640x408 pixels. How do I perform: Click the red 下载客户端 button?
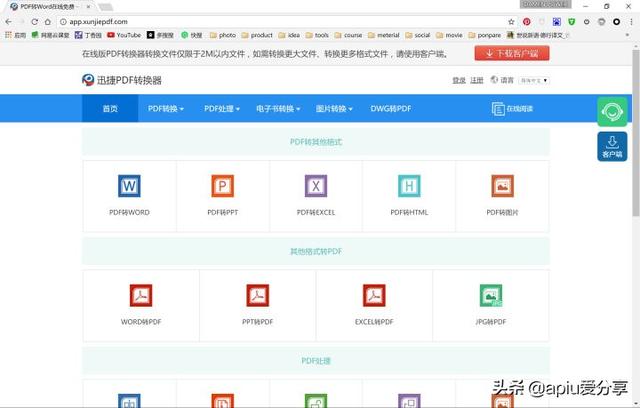click(x=512, y=53)
